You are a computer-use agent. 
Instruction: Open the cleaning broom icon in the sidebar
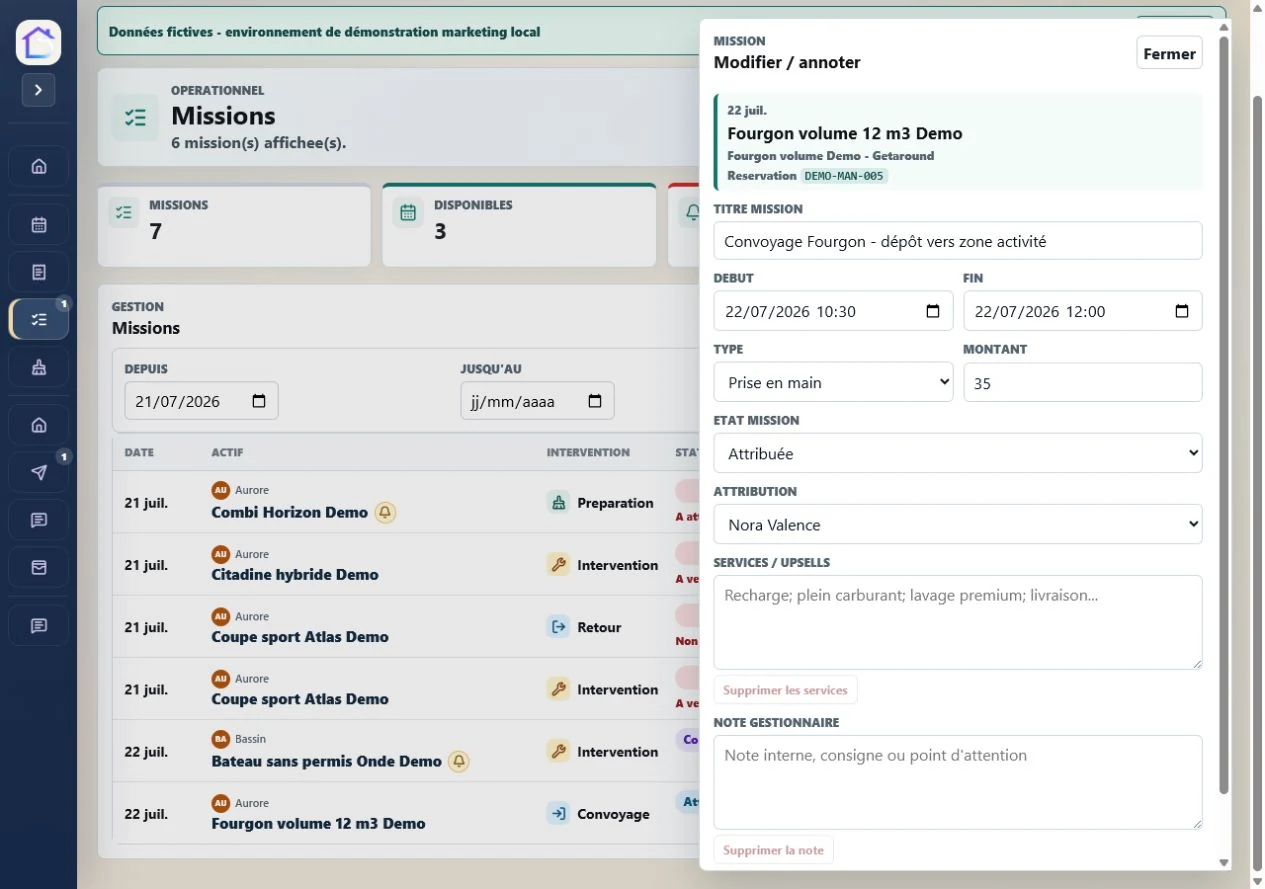39,367
